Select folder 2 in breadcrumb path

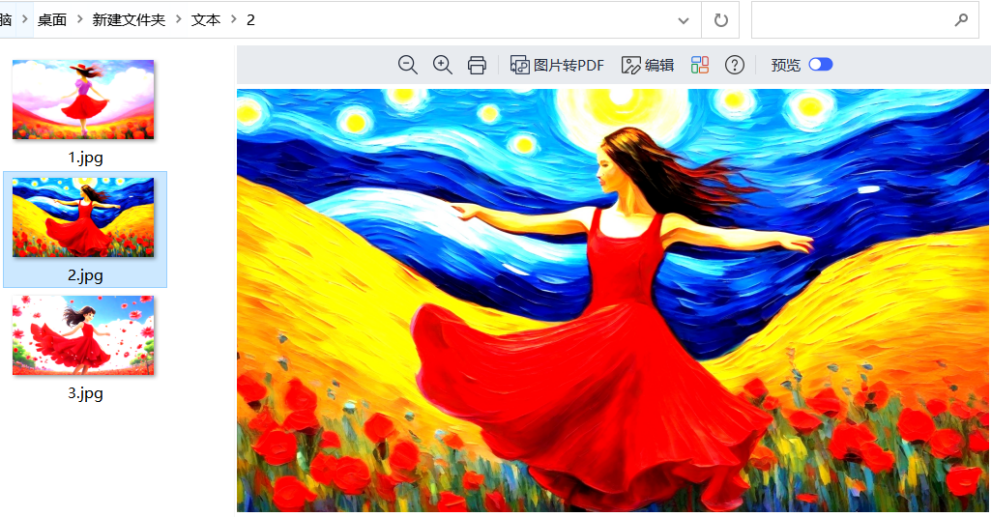251,20
